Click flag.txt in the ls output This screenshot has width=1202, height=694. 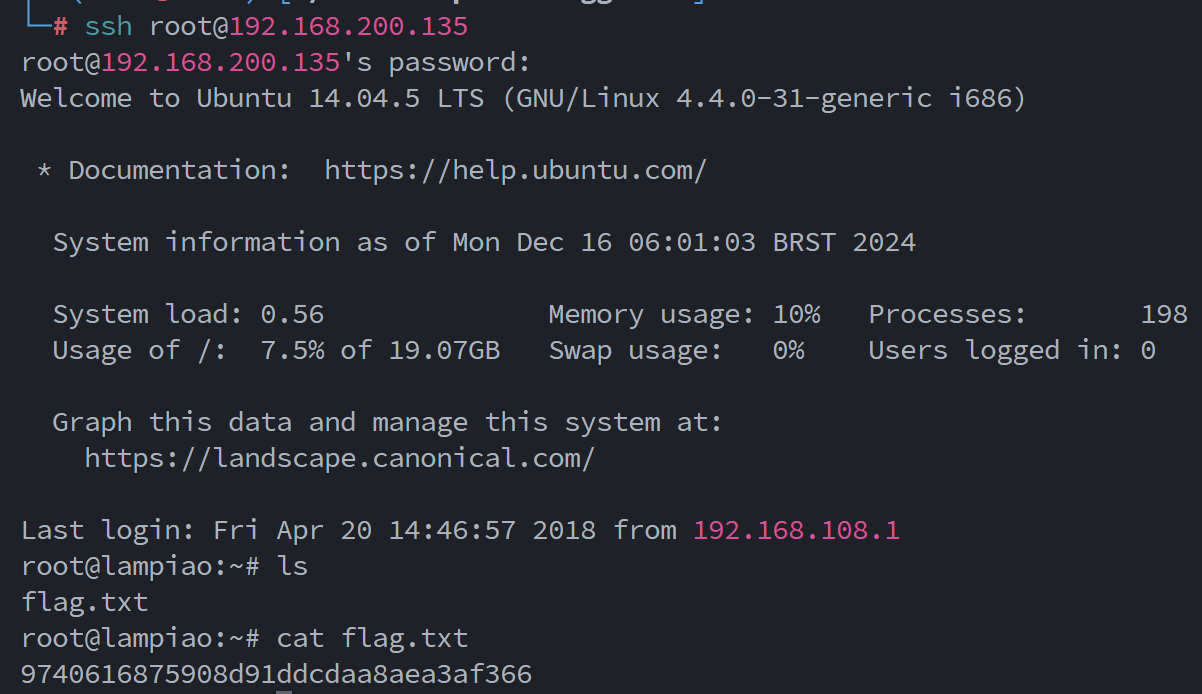click(84, 602)
